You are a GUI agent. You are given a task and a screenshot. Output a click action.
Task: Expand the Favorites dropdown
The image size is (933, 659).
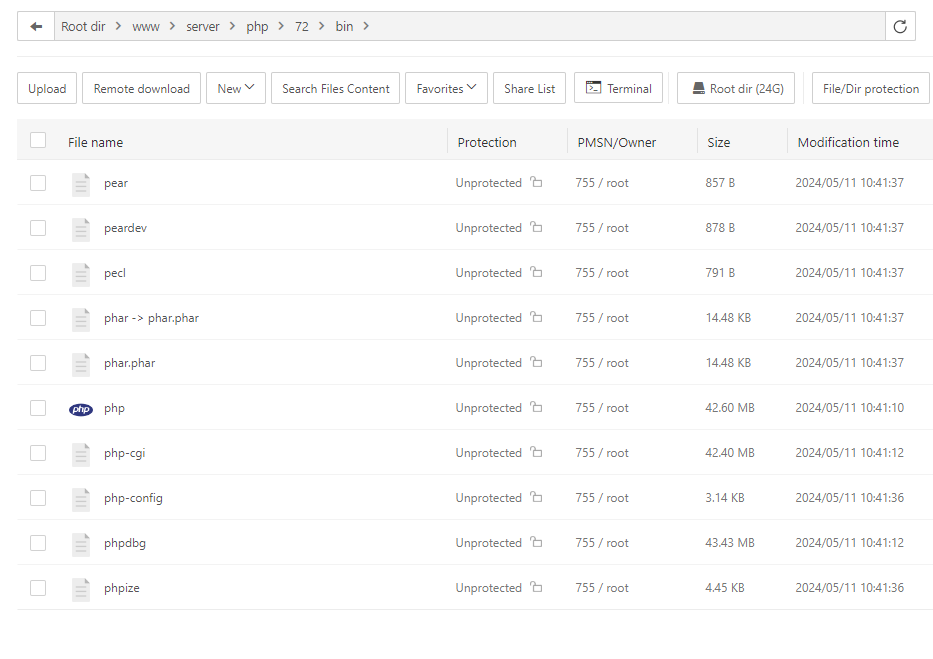click(446, 89)
